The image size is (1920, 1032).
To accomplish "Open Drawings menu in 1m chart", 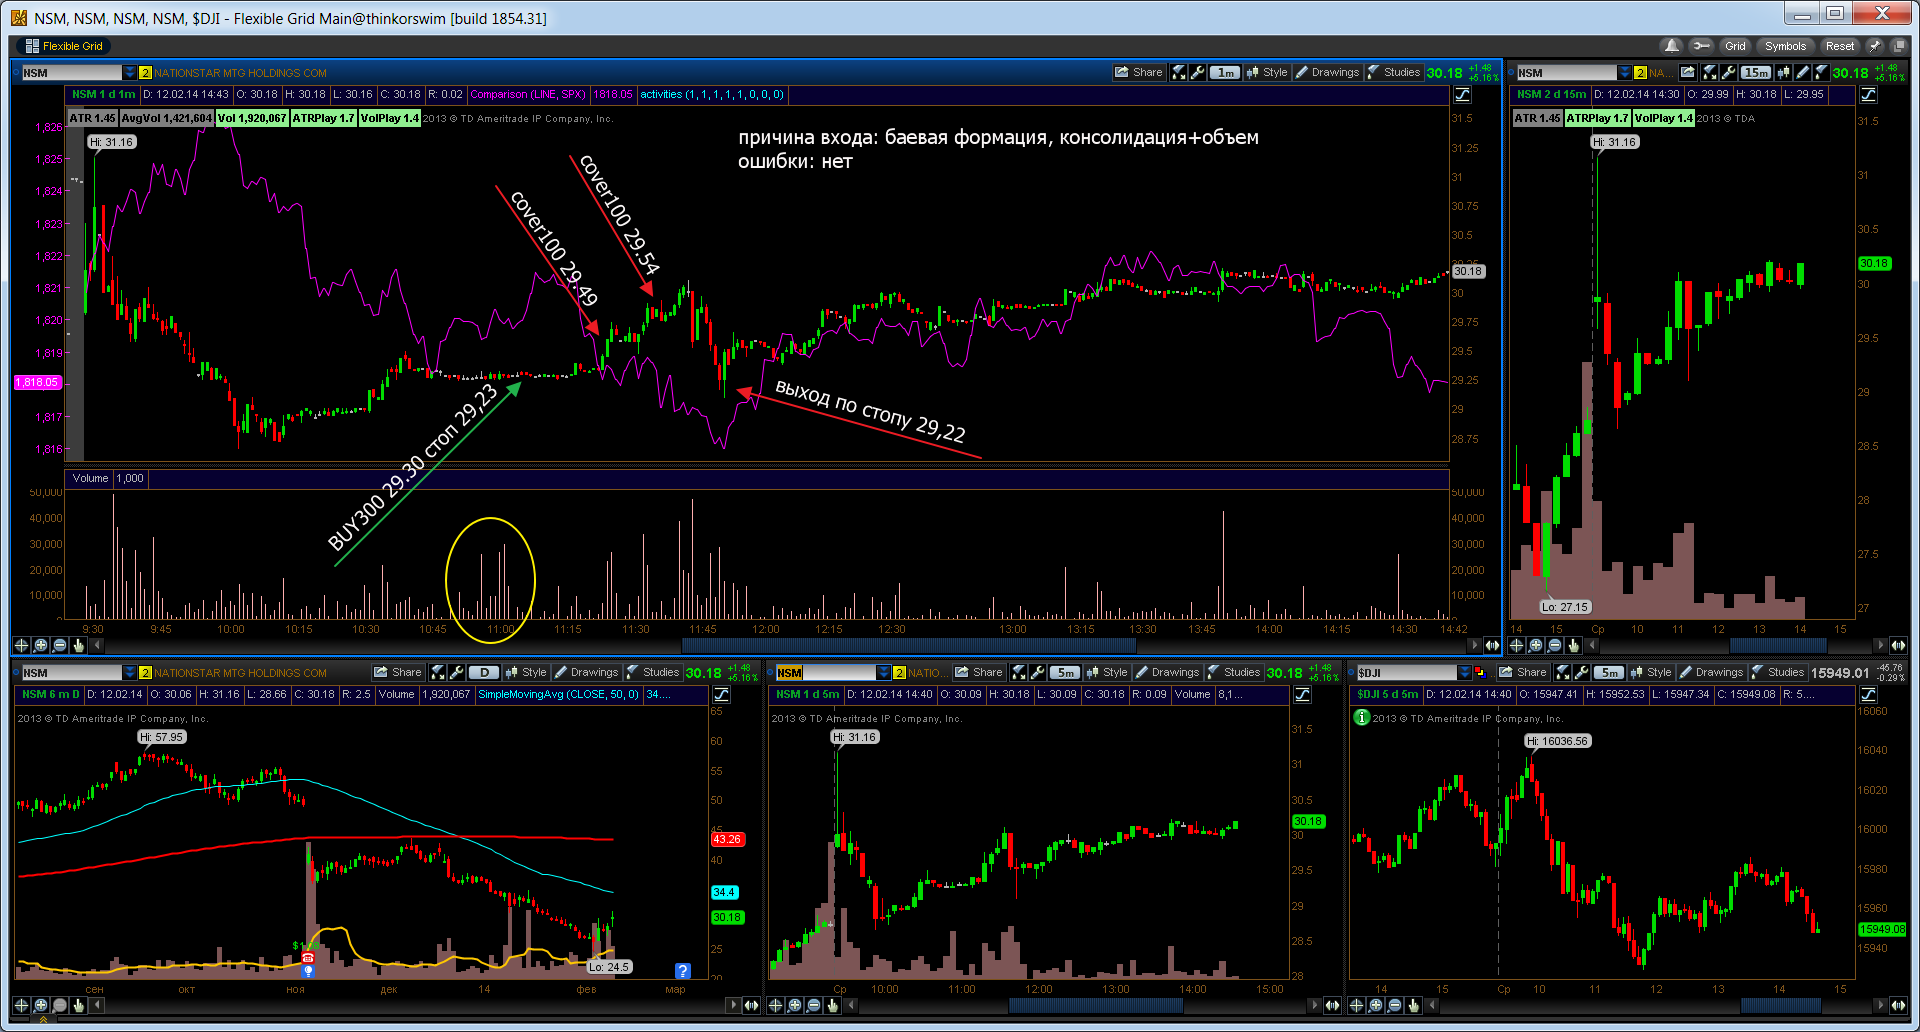I will click(x=1327, y=72).
